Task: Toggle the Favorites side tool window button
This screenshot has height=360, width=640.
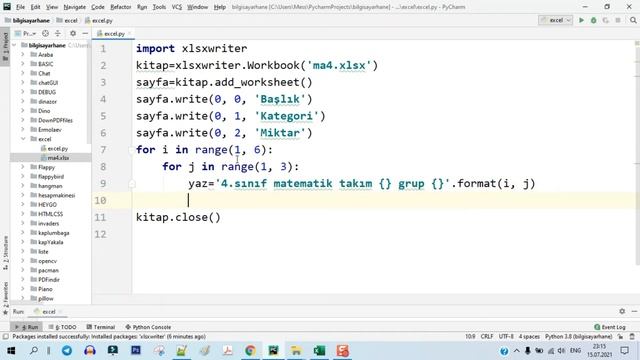Action: 5,298
